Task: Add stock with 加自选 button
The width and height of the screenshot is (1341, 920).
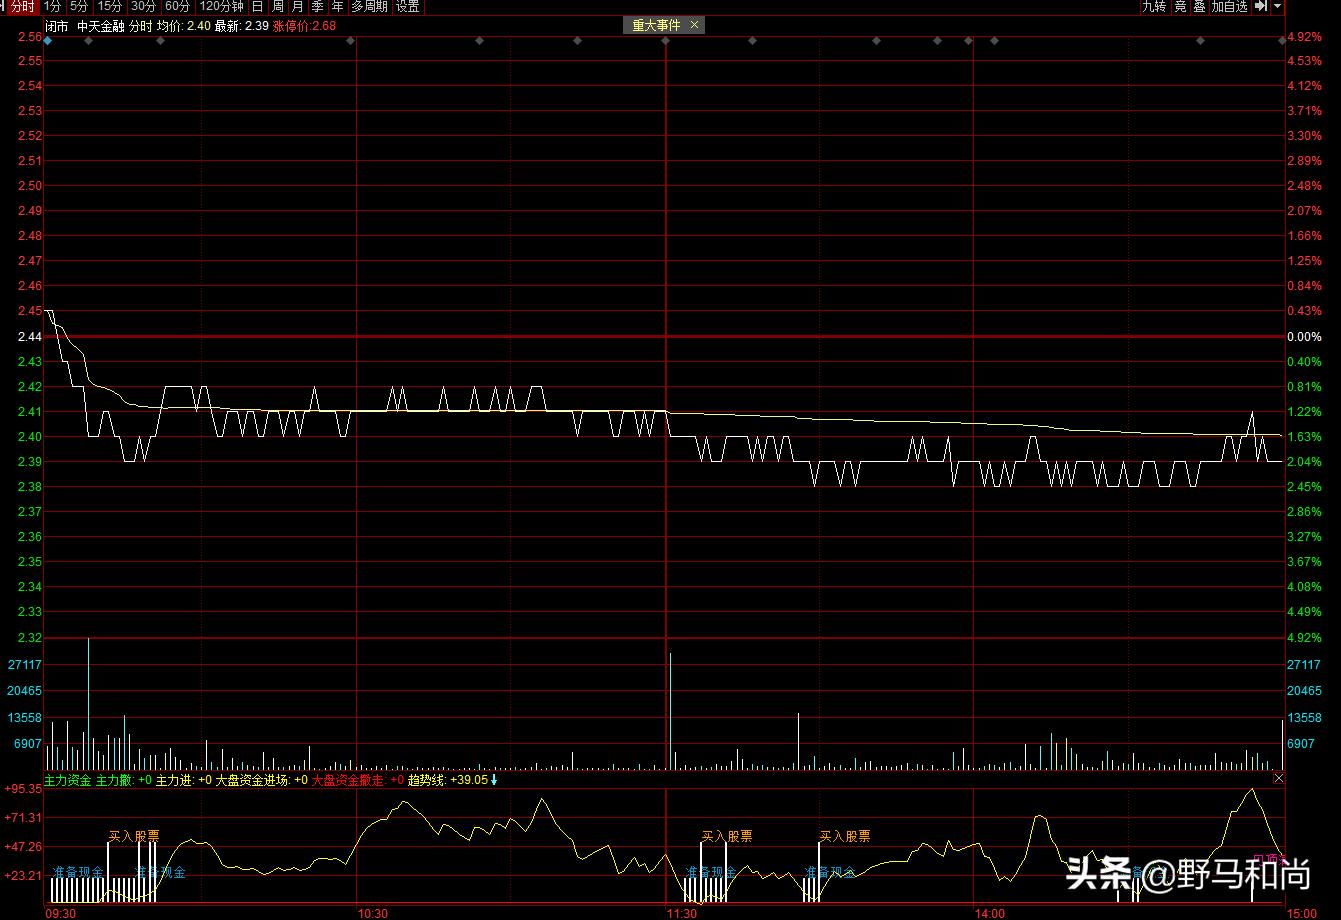Action: (1230, 7)
